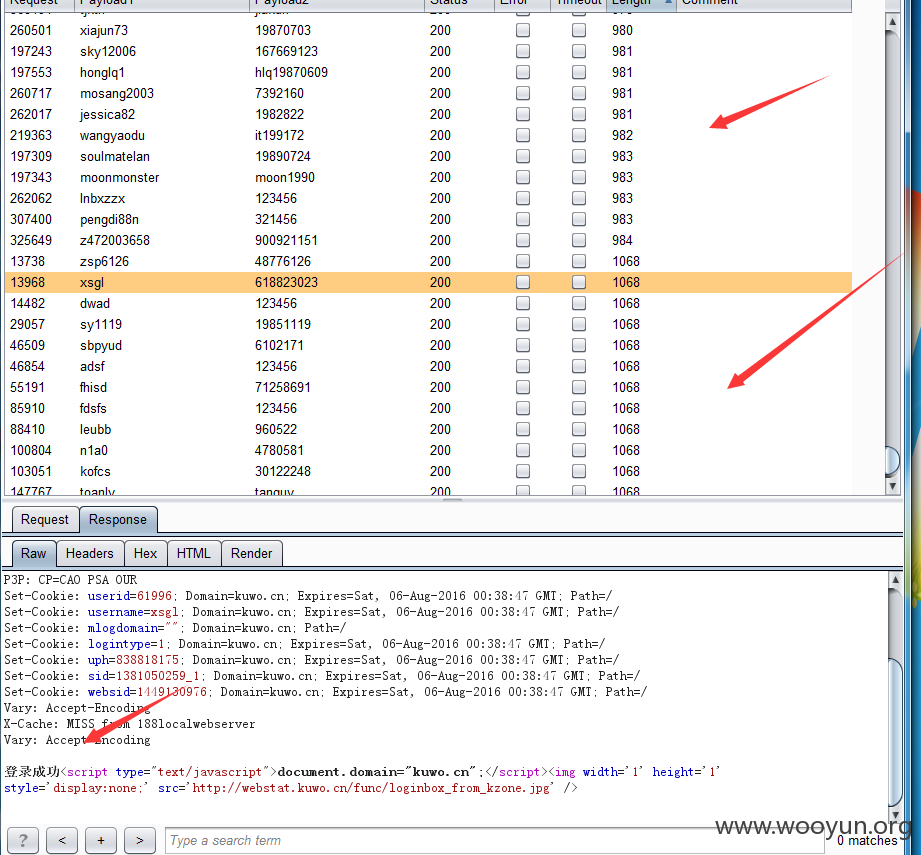Select row with payload mosang2003
The image size is (921, 855).
click(428, 93)
